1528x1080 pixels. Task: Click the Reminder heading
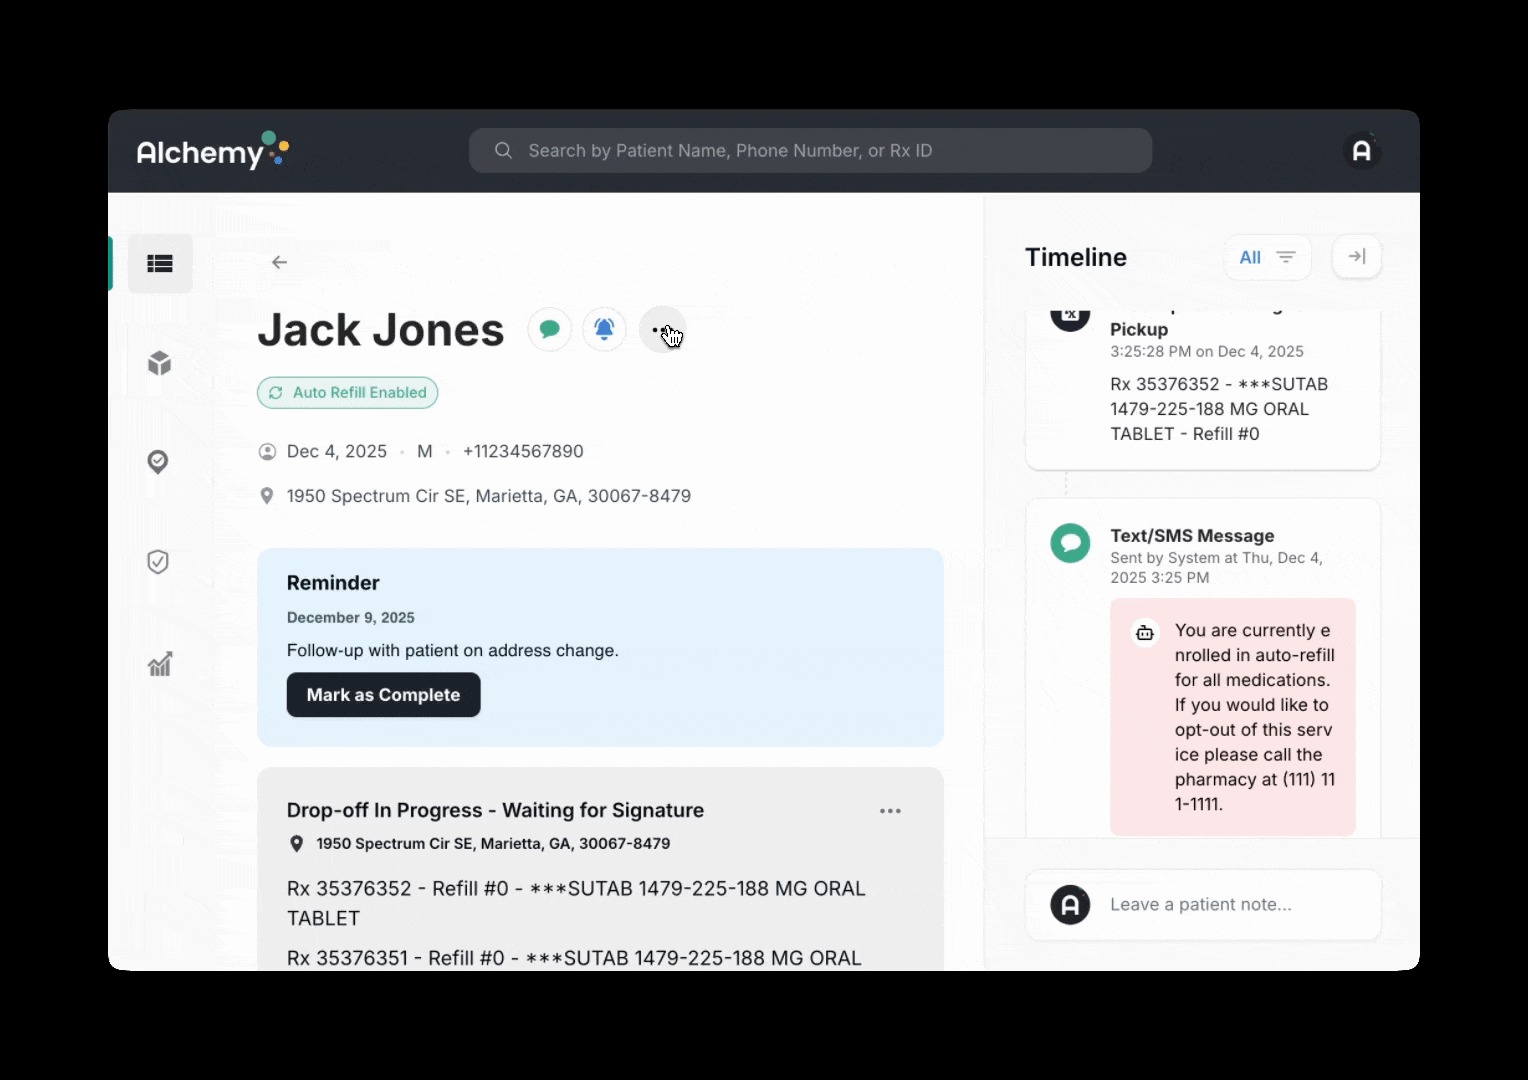tap(333, 583)
